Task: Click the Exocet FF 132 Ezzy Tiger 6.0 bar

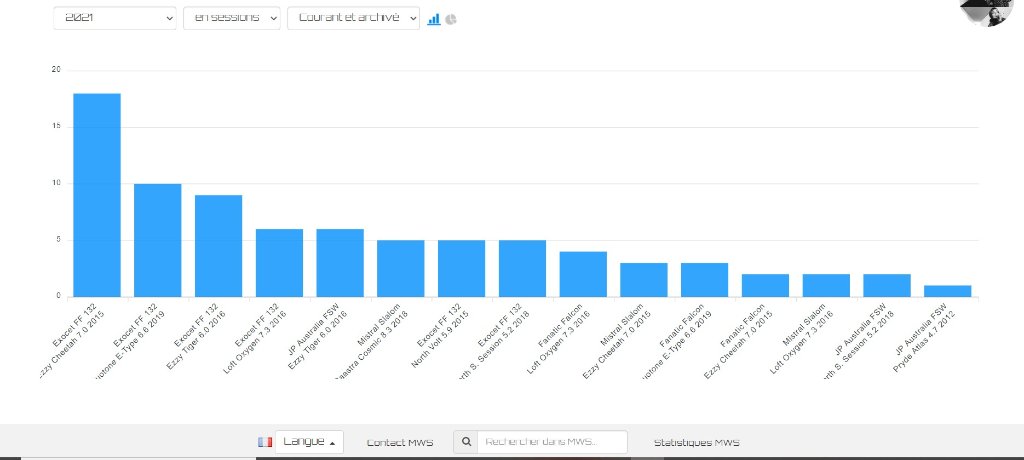Action: pos(218,246)
